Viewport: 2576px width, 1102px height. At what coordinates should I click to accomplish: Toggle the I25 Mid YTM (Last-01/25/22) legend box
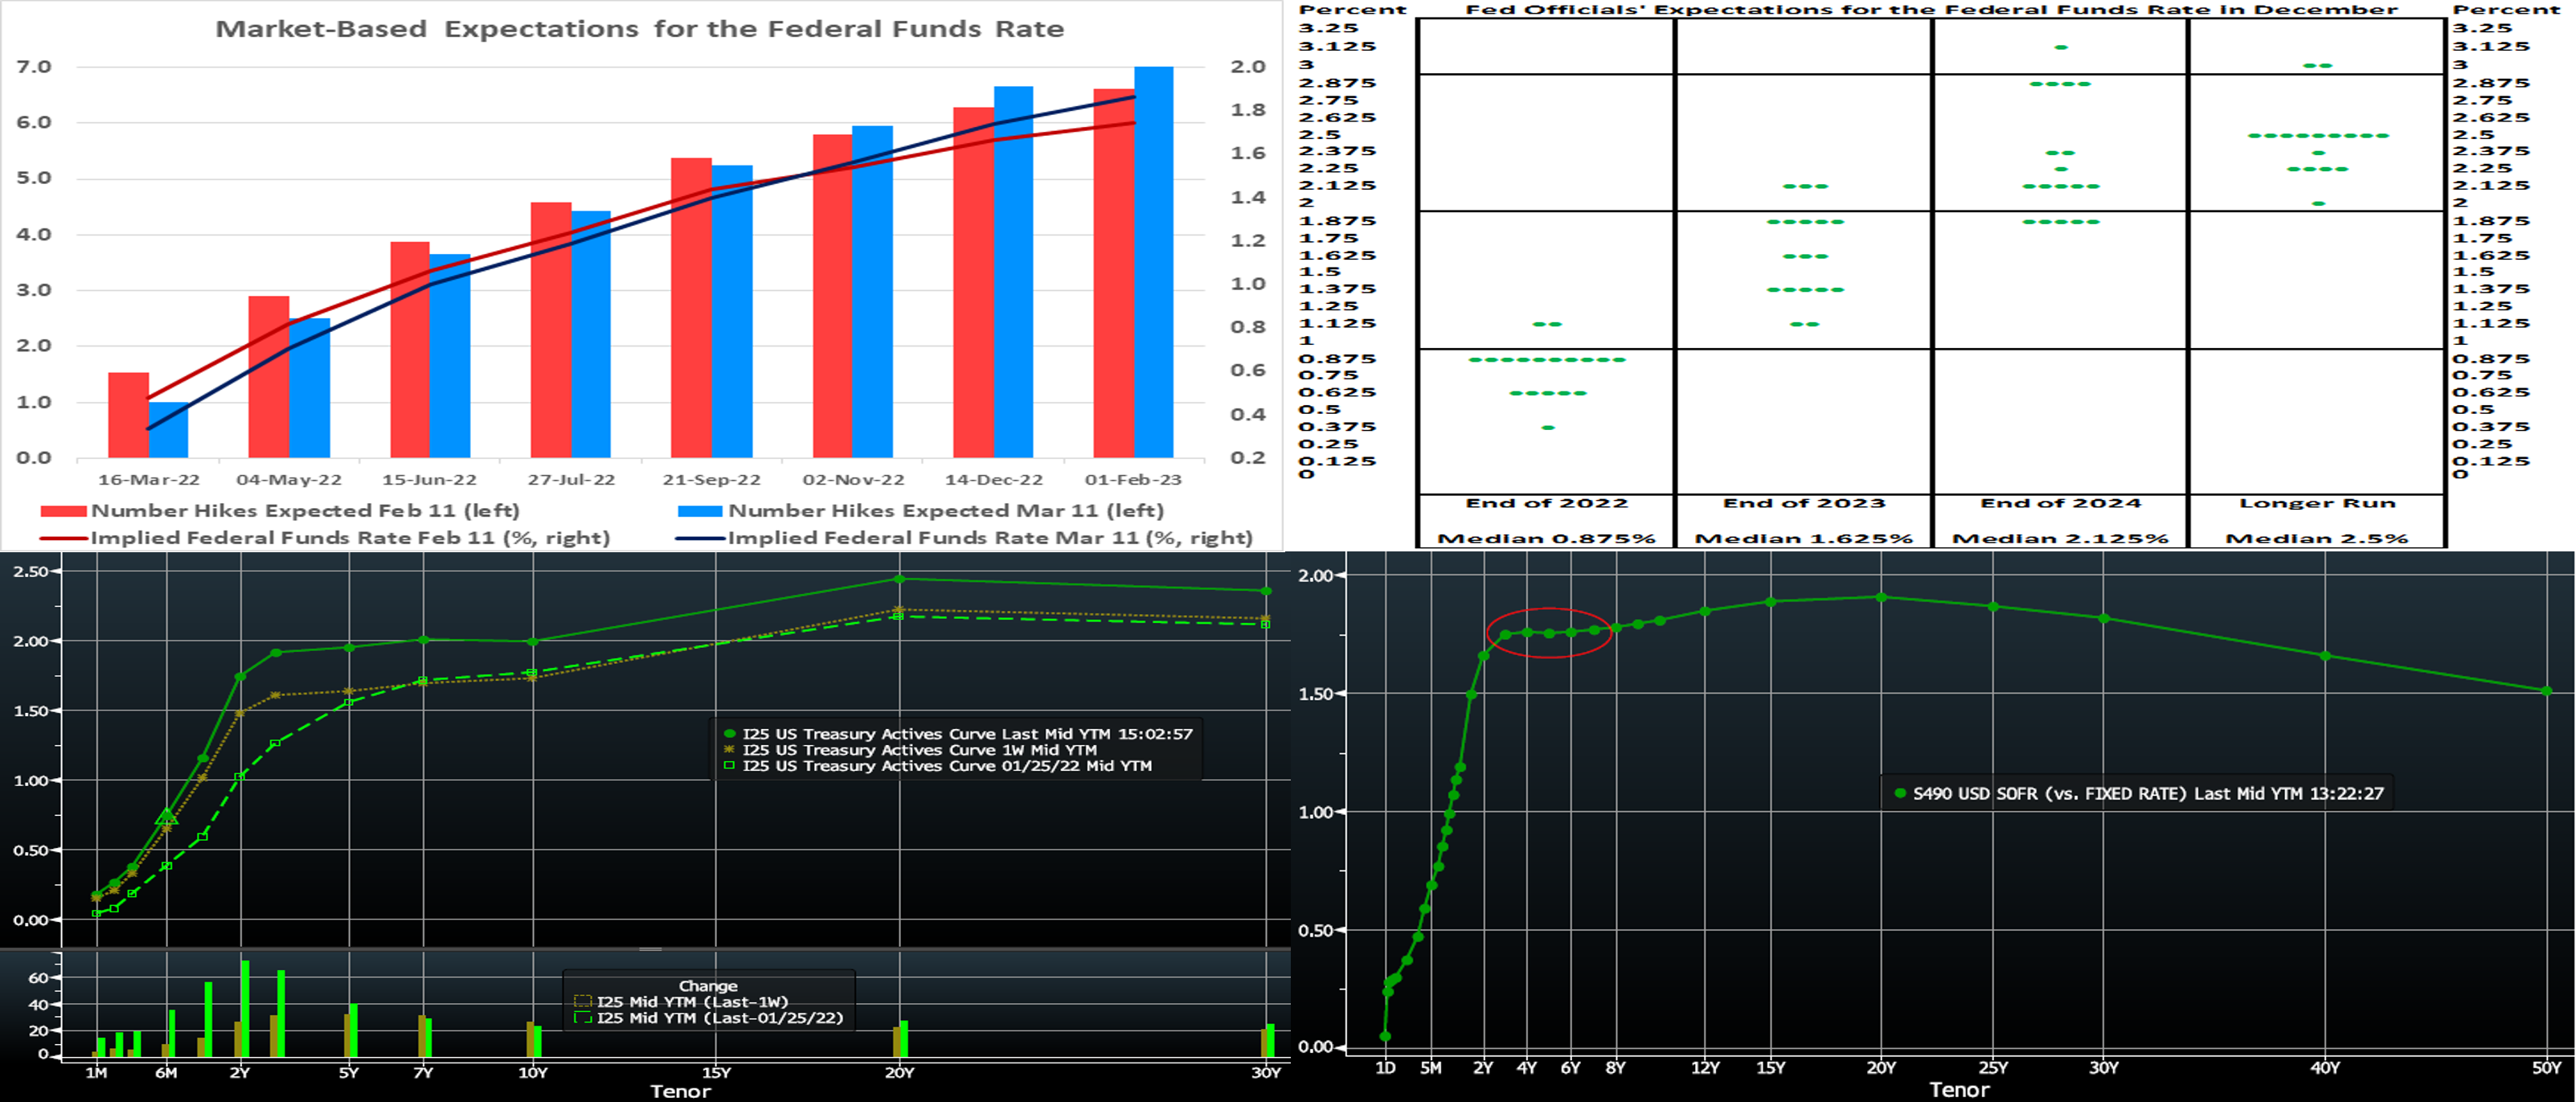tap(583, 1018)
